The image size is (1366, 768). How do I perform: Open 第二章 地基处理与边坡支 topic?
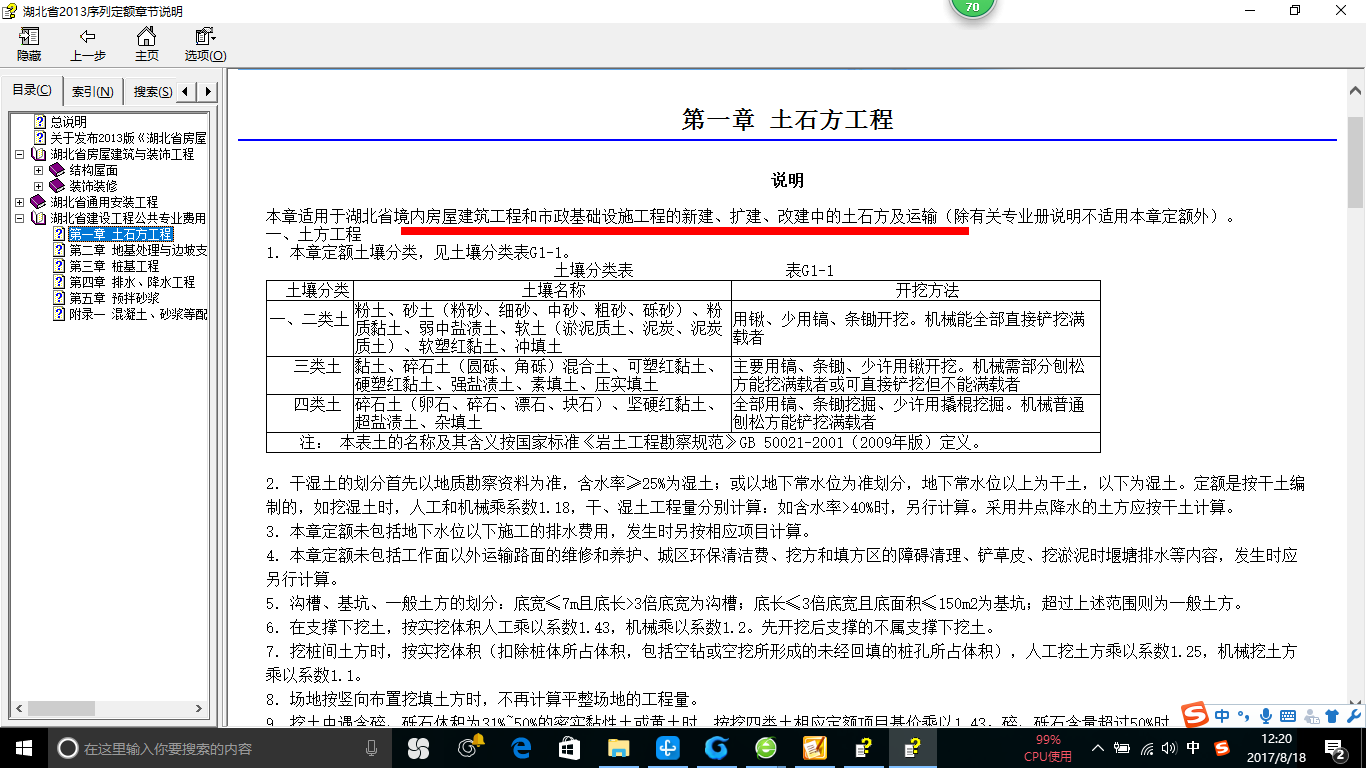(138, 250)
